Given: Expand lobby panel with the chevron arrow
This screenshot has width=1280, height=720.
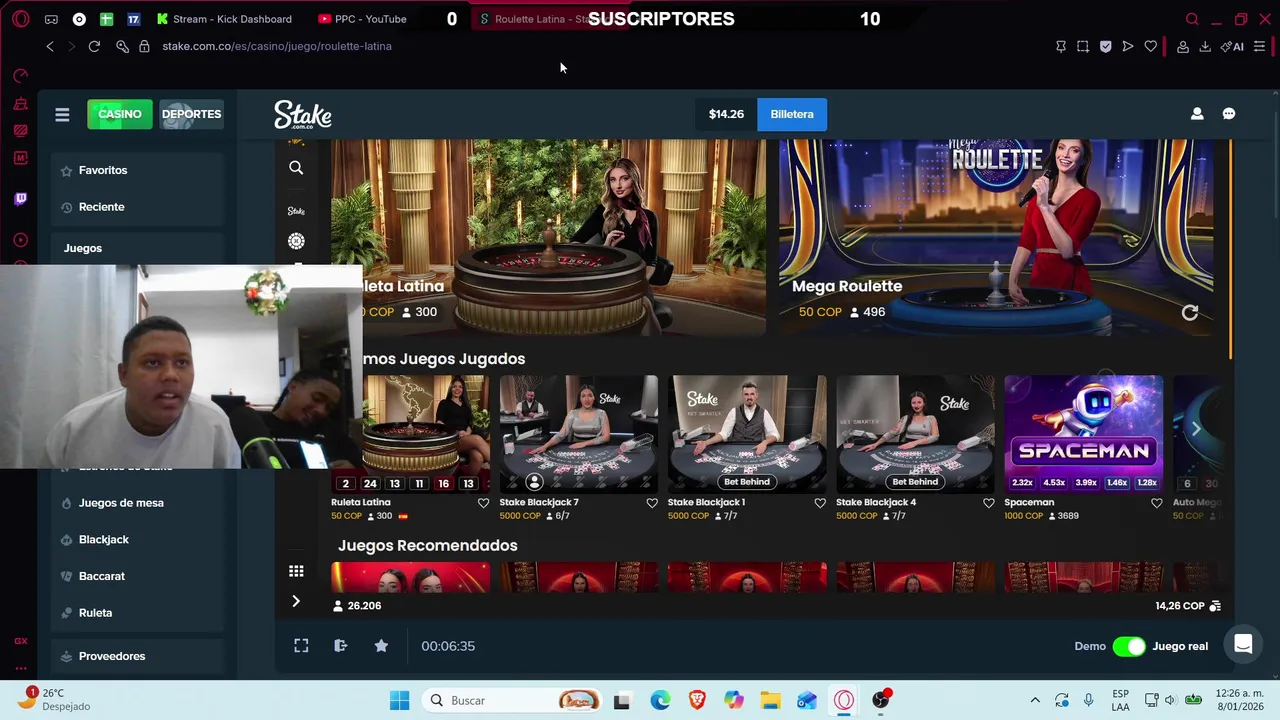Looking at the screenshot, I should [296, 601].
